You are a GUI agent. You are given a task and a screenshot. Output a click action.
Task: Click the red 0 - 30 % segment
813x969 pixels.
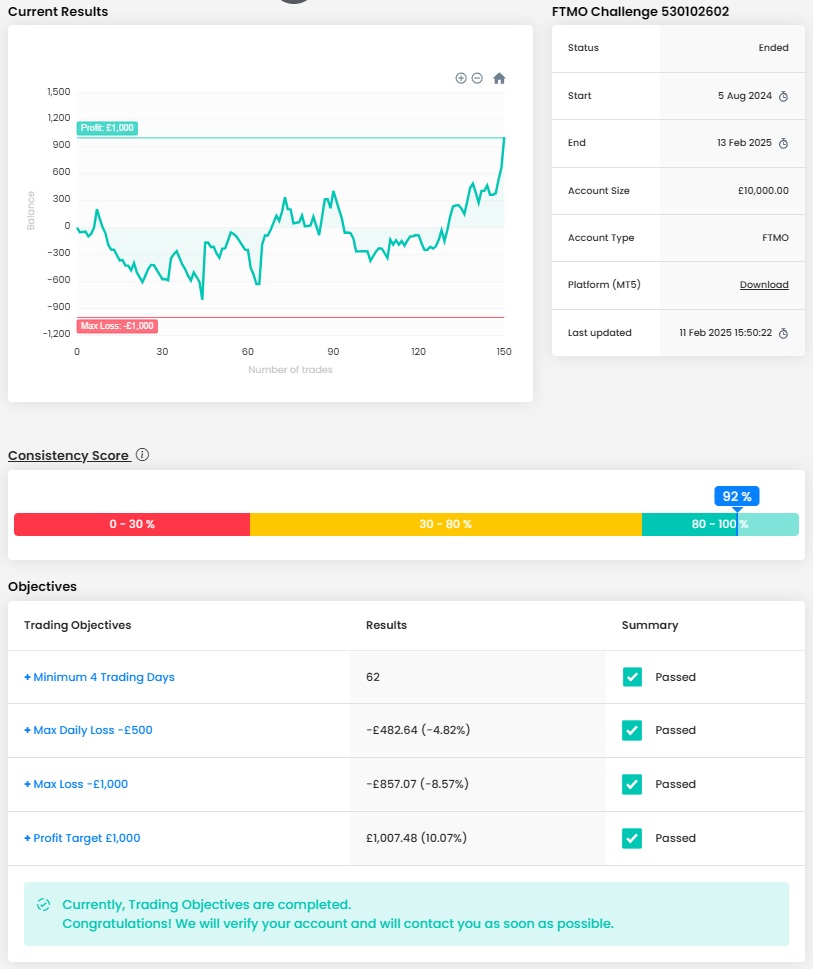coord(132,524)
